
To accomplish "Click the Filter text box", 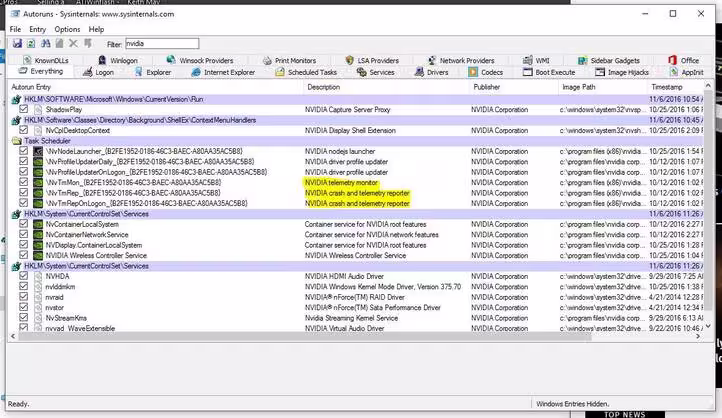I will pyautogui.click(x=162, y=44).
